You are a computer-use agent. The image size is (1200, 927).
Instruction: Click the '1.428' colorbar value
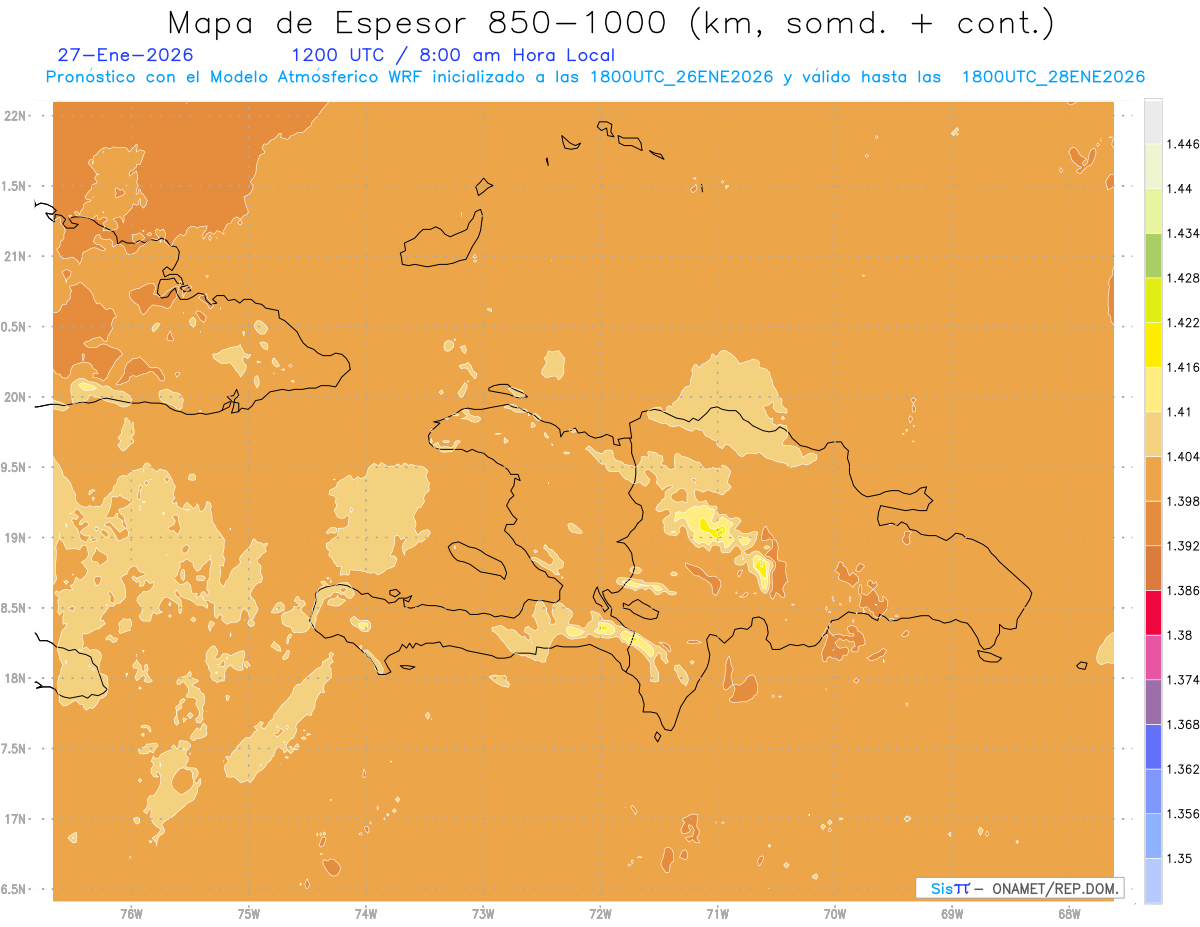1182,278
